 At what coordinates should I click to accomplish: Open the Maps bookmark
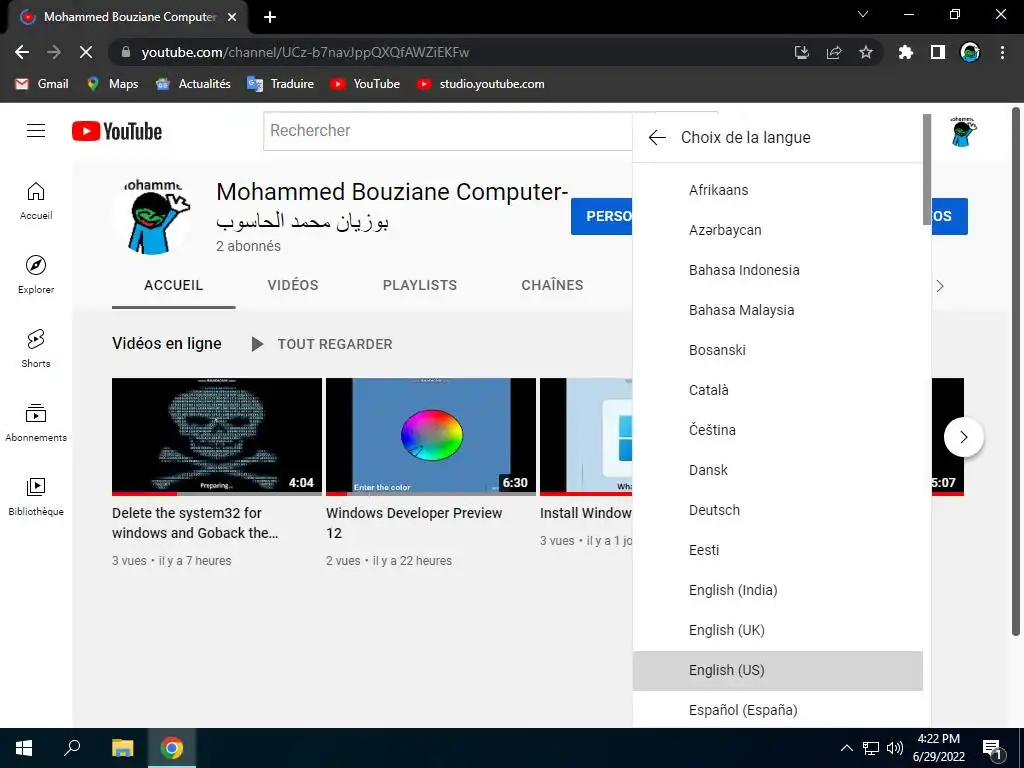point(112,84)
